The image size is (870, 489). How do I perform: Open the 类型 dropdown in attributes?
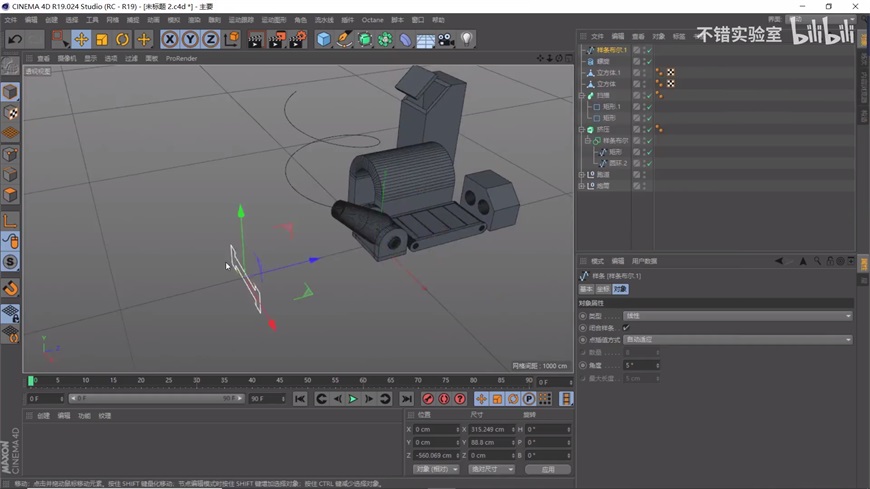coord(737,316)
